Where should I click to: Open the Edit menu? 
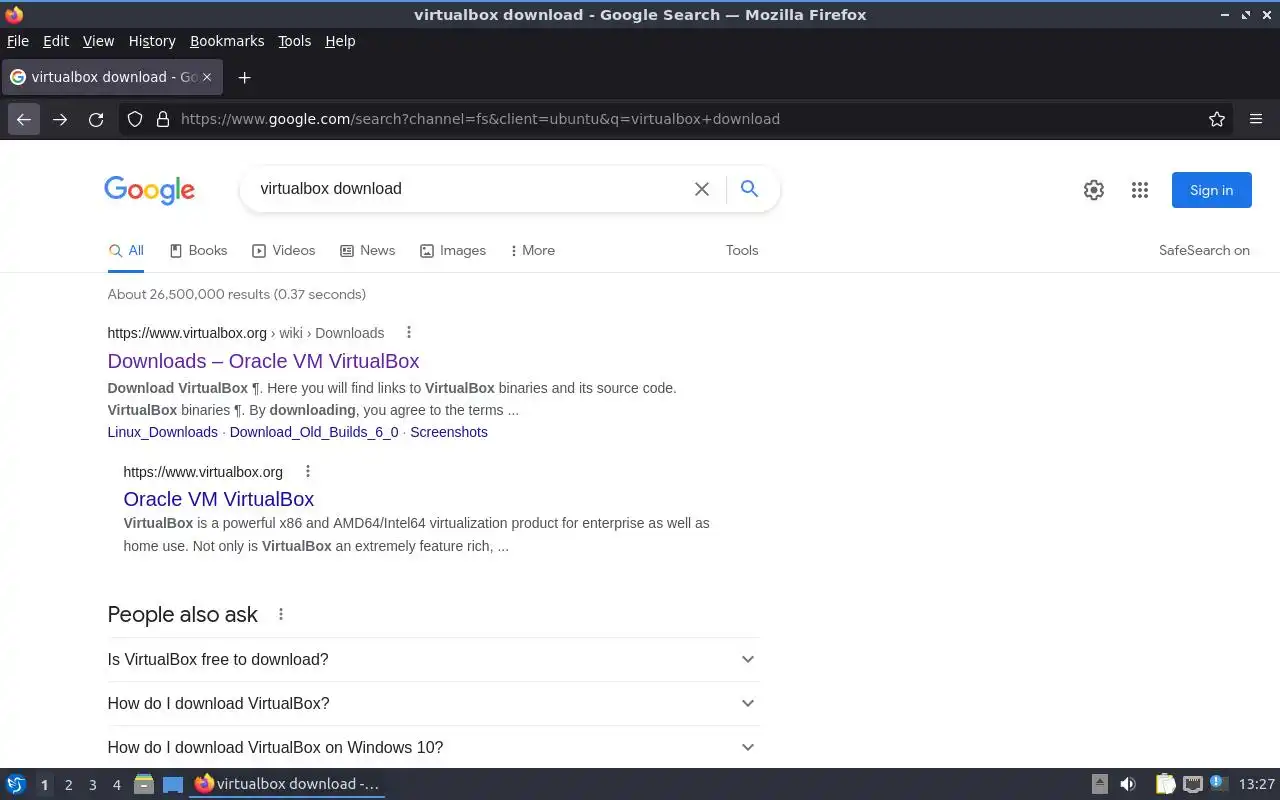[x=56, y=41]
